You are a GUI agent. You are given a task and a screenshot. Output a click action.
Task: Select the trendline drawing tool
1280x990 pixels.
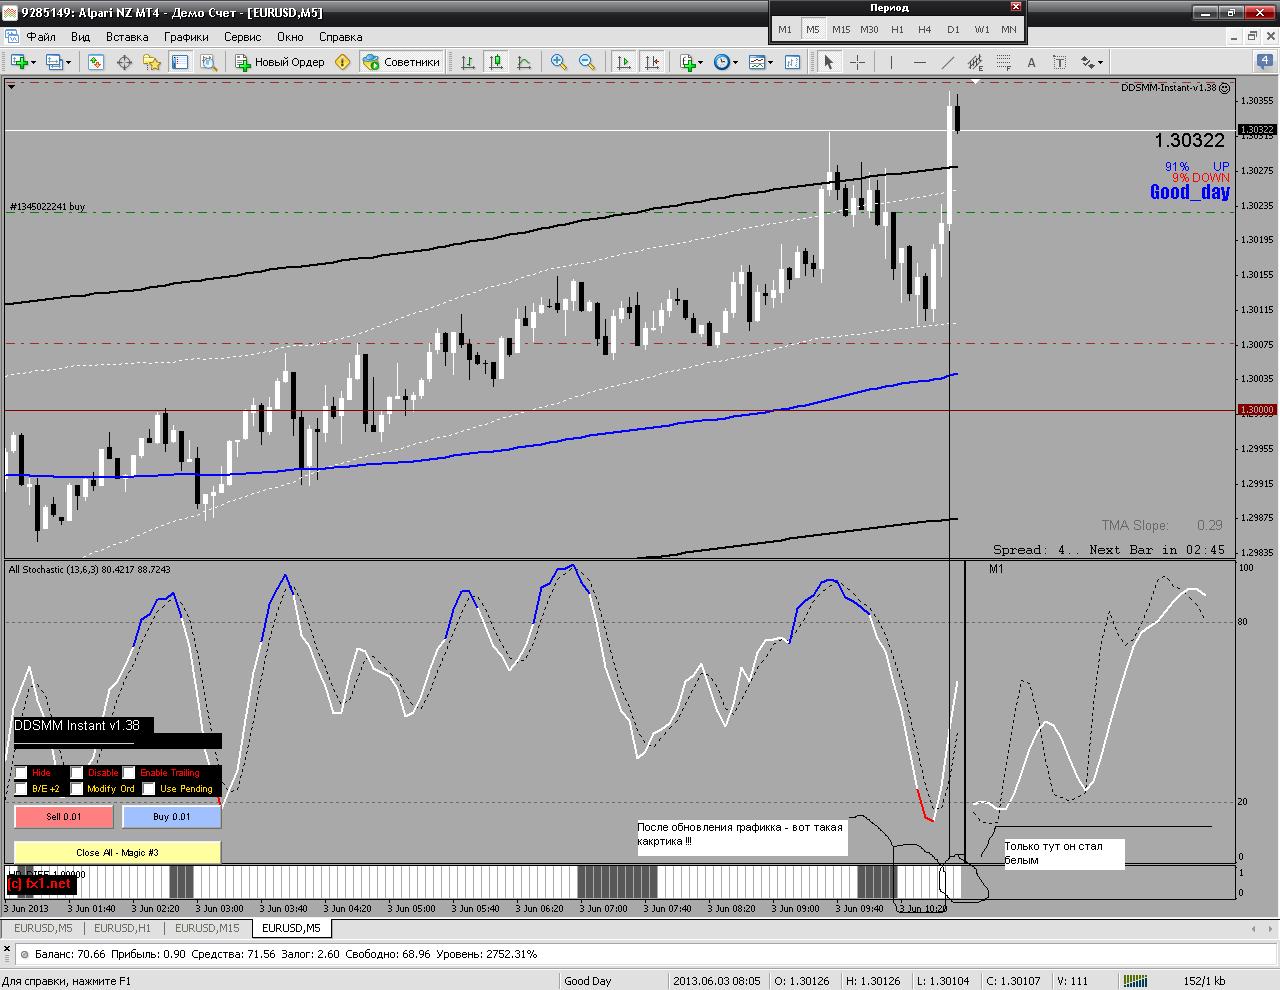tap(948, 62)
